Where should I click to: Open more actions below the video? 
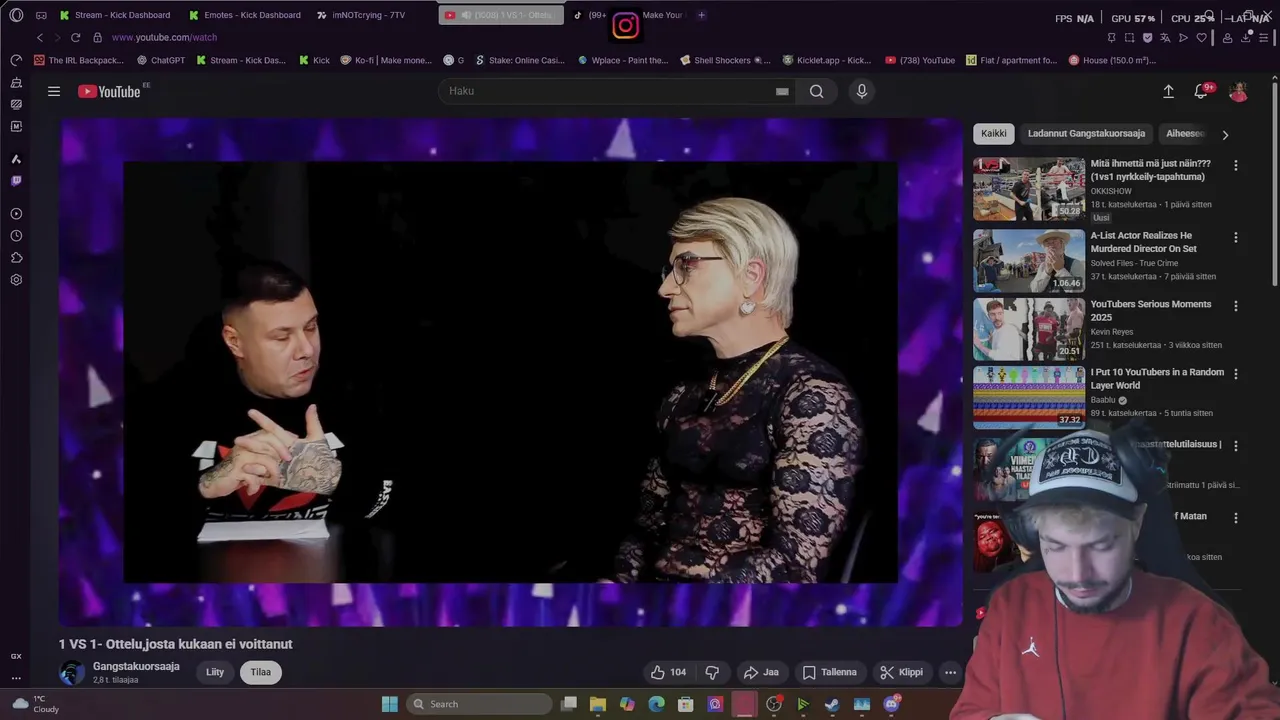[x=950, y=672]
